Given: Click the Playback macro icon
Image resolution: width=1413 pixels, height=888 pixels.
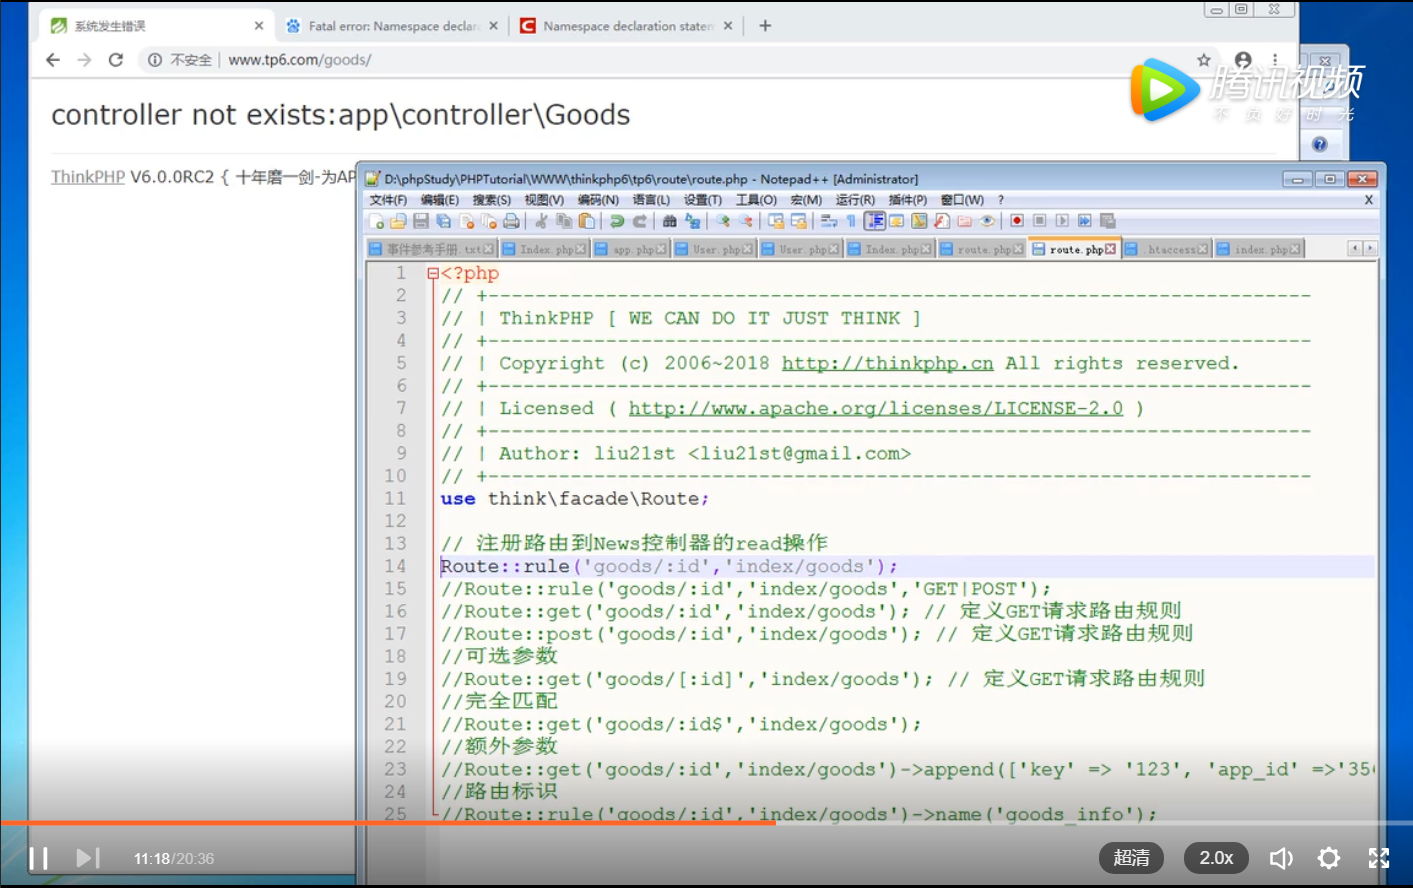Looking at the screenshot, I should point(1062,221).
